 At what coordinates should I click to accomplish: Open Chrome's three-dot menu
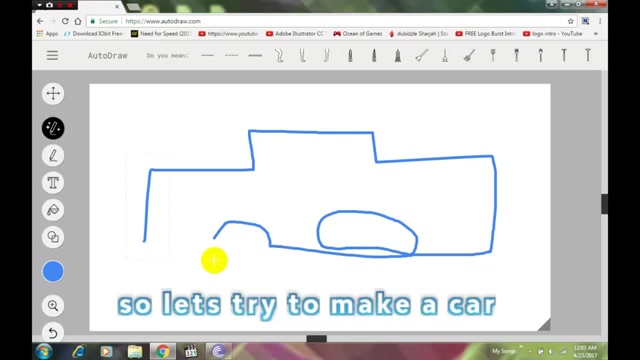point(600,21)
